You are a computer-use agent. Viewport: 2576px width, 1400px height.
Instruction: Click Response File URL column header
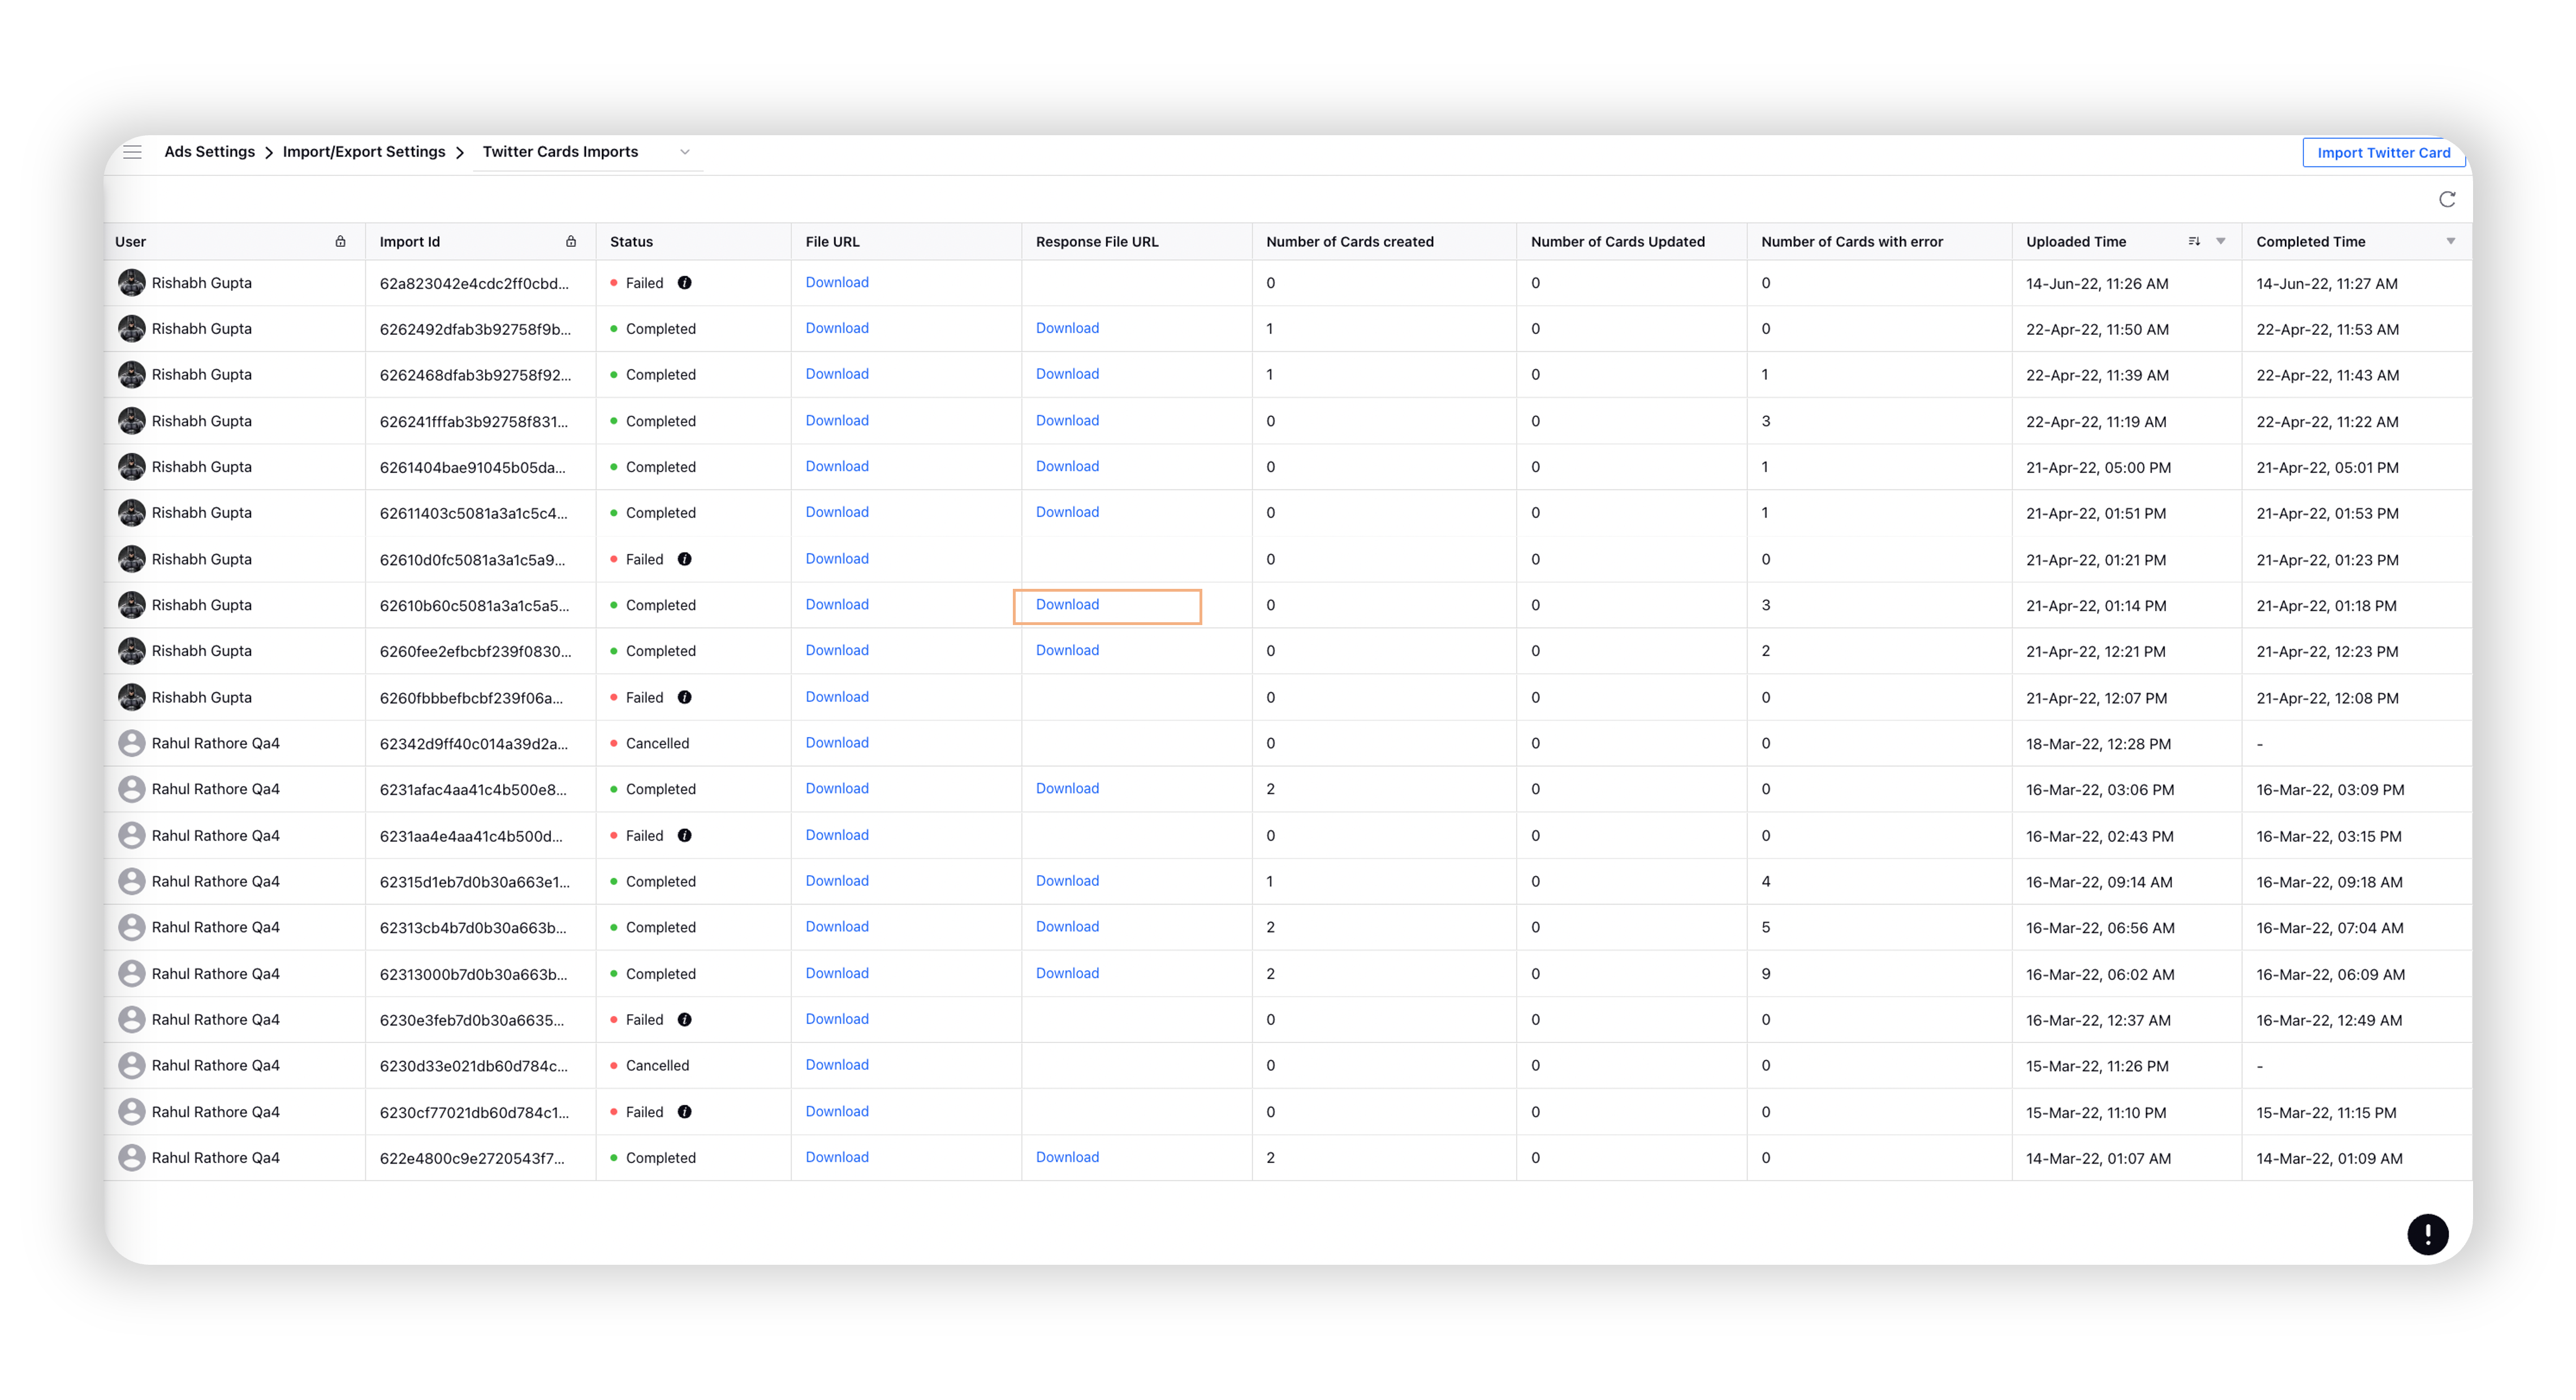(x=1097, y=241)
